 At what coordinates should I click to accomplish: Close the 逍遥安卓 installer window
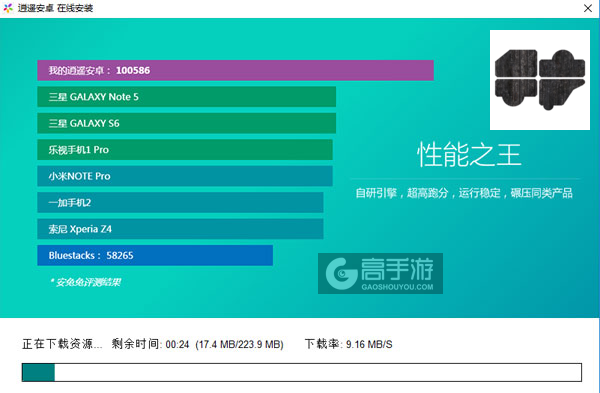click(588, 8)
